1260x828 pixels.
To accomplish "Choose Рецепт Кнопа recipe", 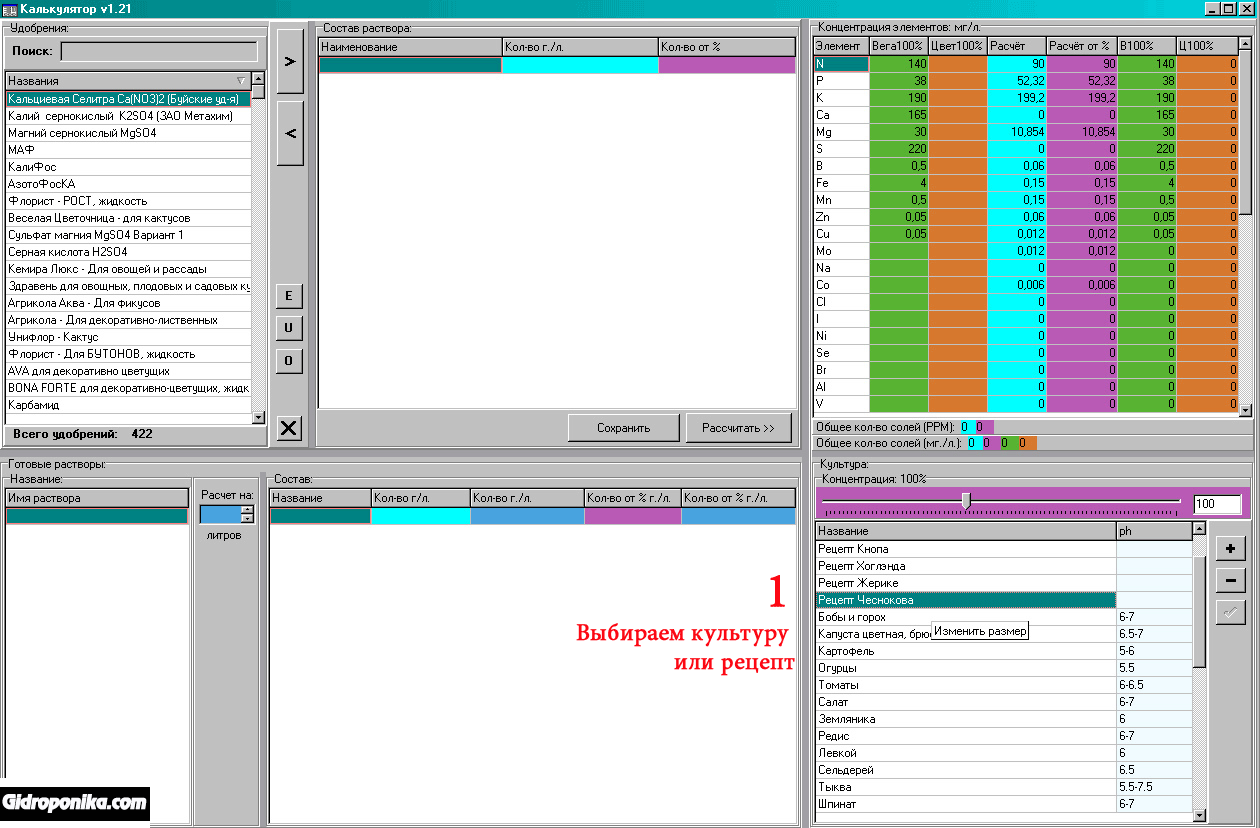I will (966, 549).
